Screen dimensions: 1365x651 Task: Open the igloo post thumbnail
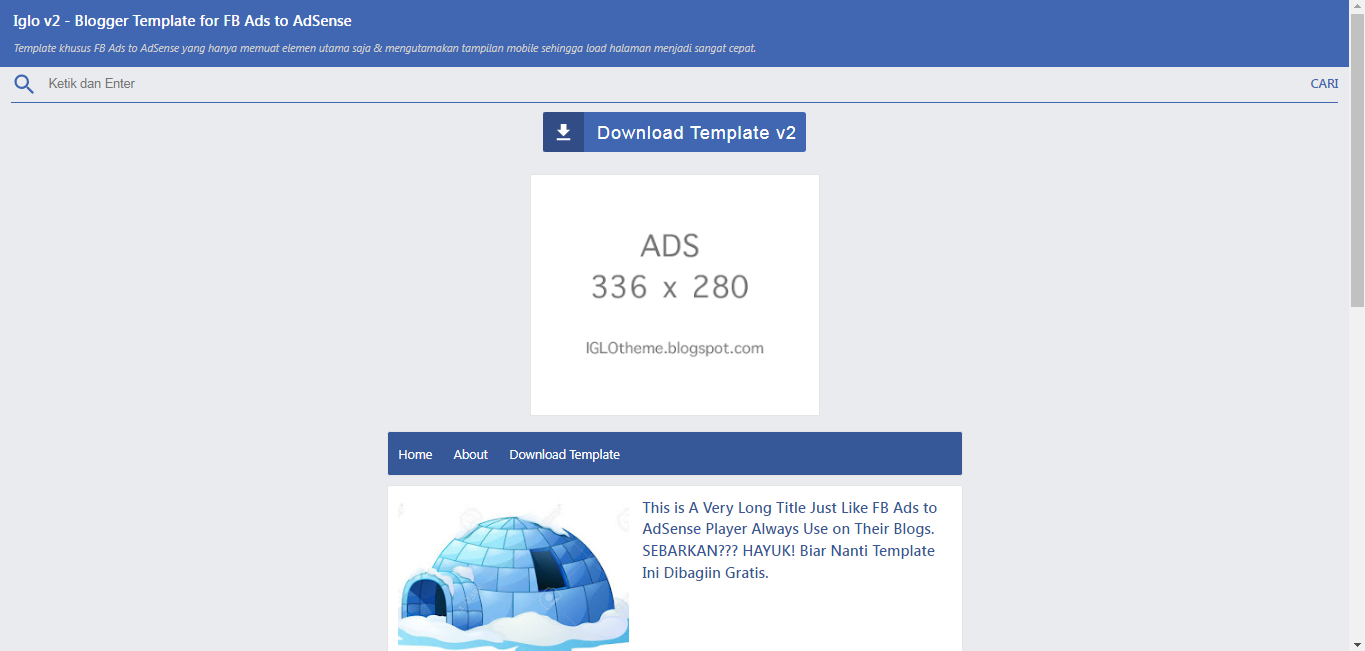point(513,576)
